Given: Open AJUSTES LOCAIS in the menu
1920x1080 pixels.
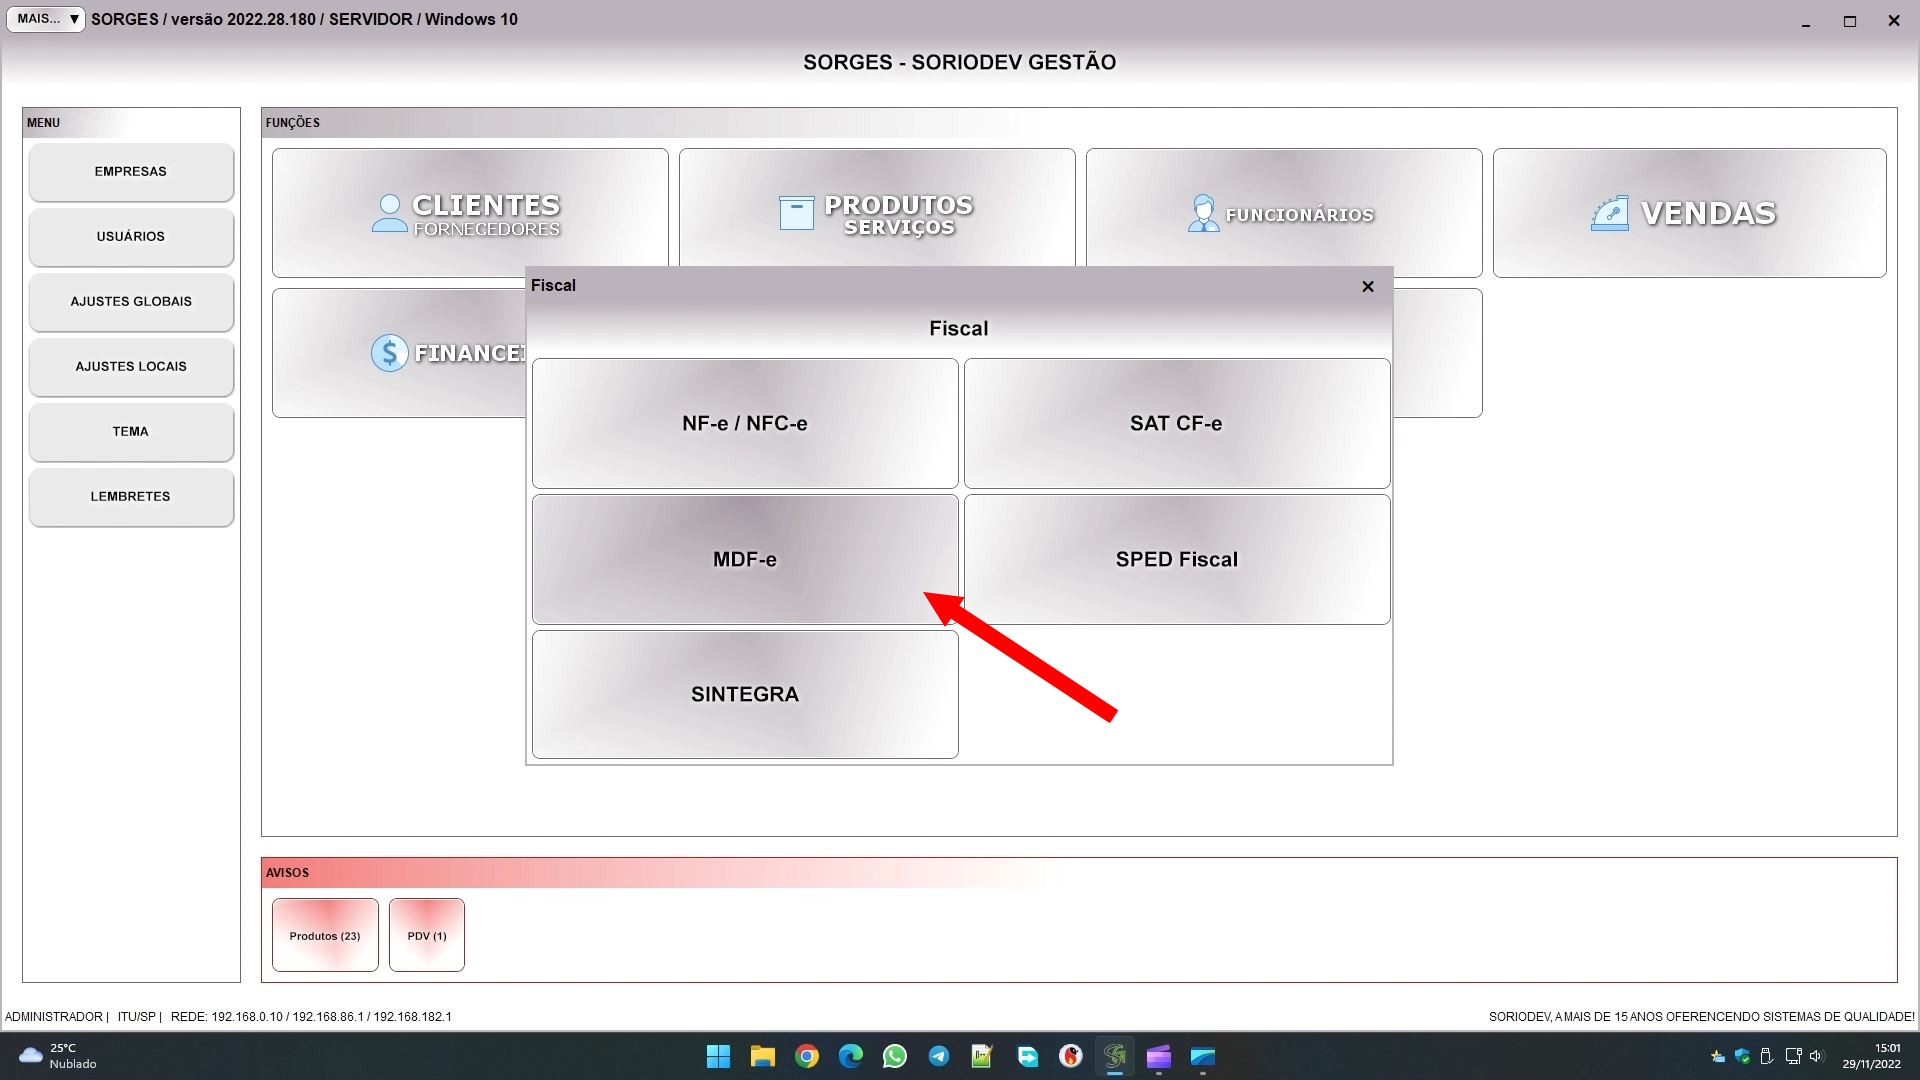Looking at the screenshot, I should pyautogui.click(x=131, y=367).
